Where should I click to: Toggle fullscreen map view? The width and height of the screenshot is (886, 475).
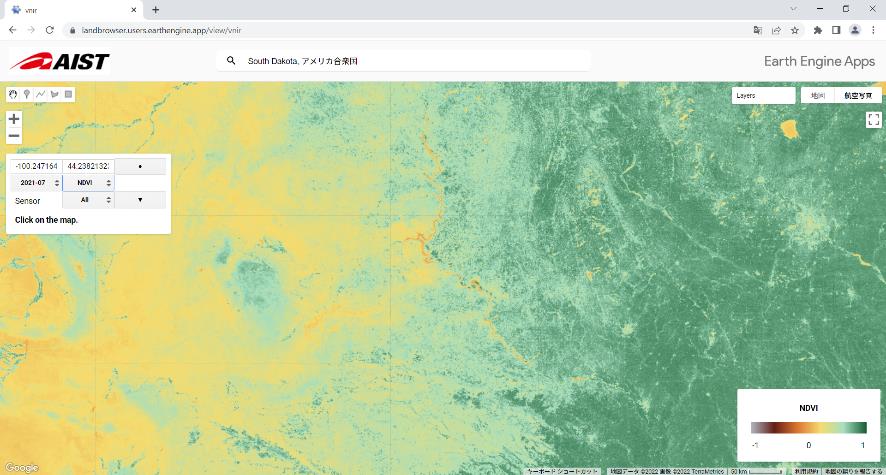874,119
